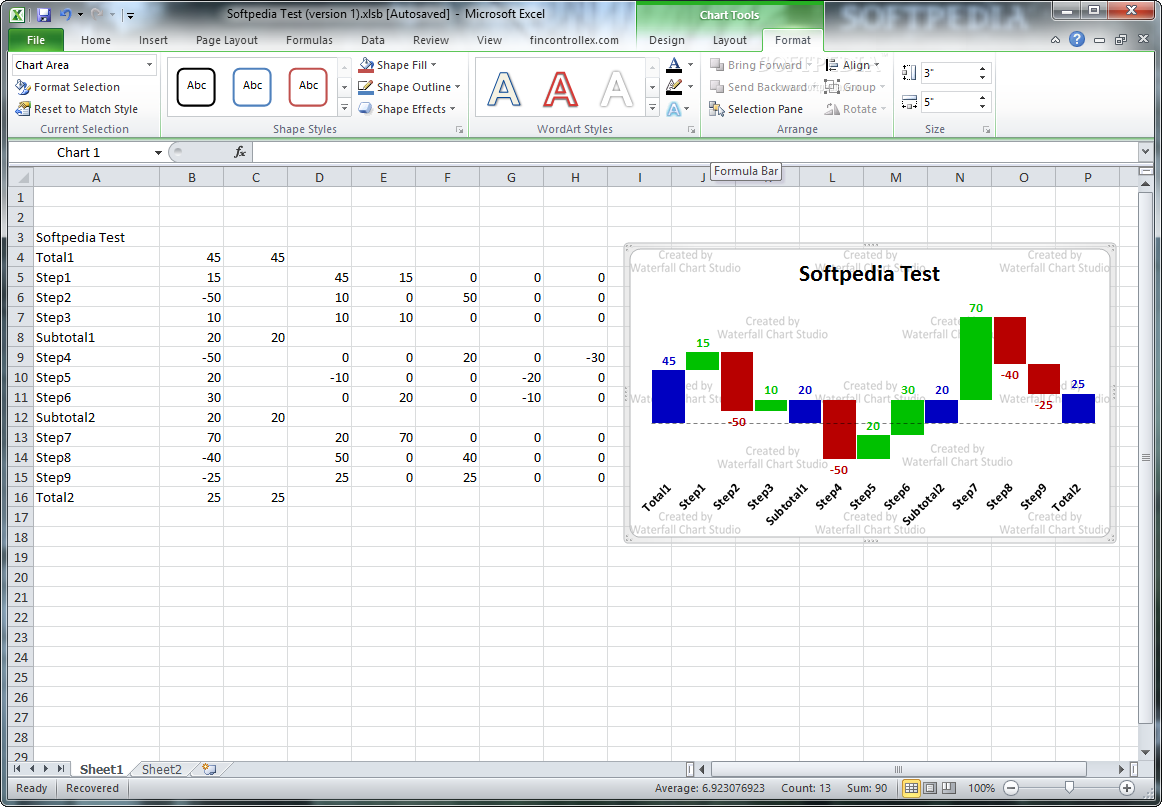Open the Rotate dropdown

855,109
